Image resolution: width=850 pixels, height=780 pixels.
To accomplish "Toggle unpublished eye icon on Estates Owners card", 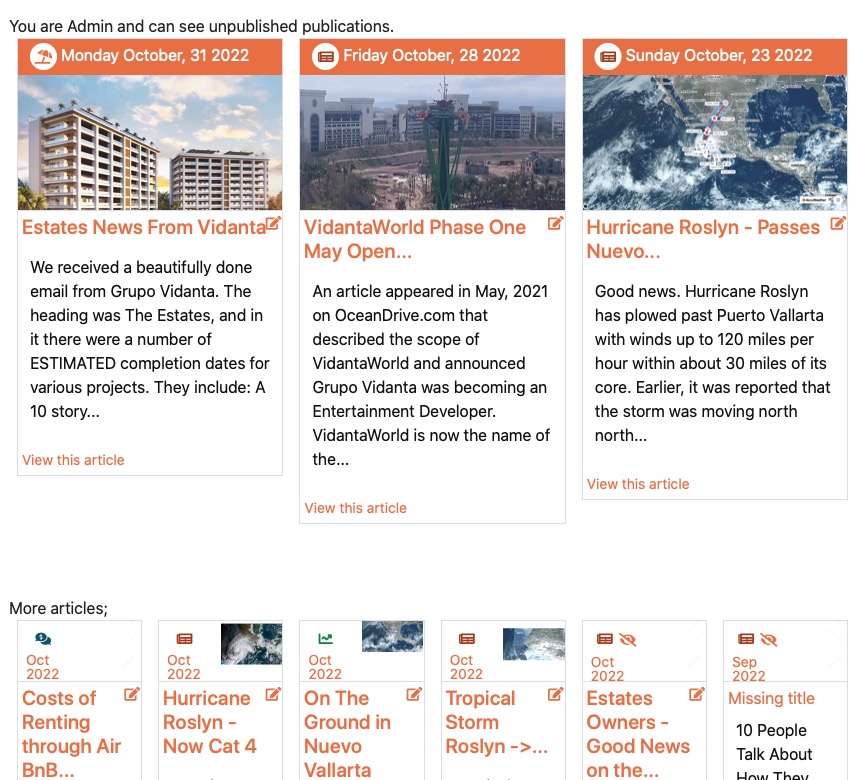I will click(x=628, y=639).
